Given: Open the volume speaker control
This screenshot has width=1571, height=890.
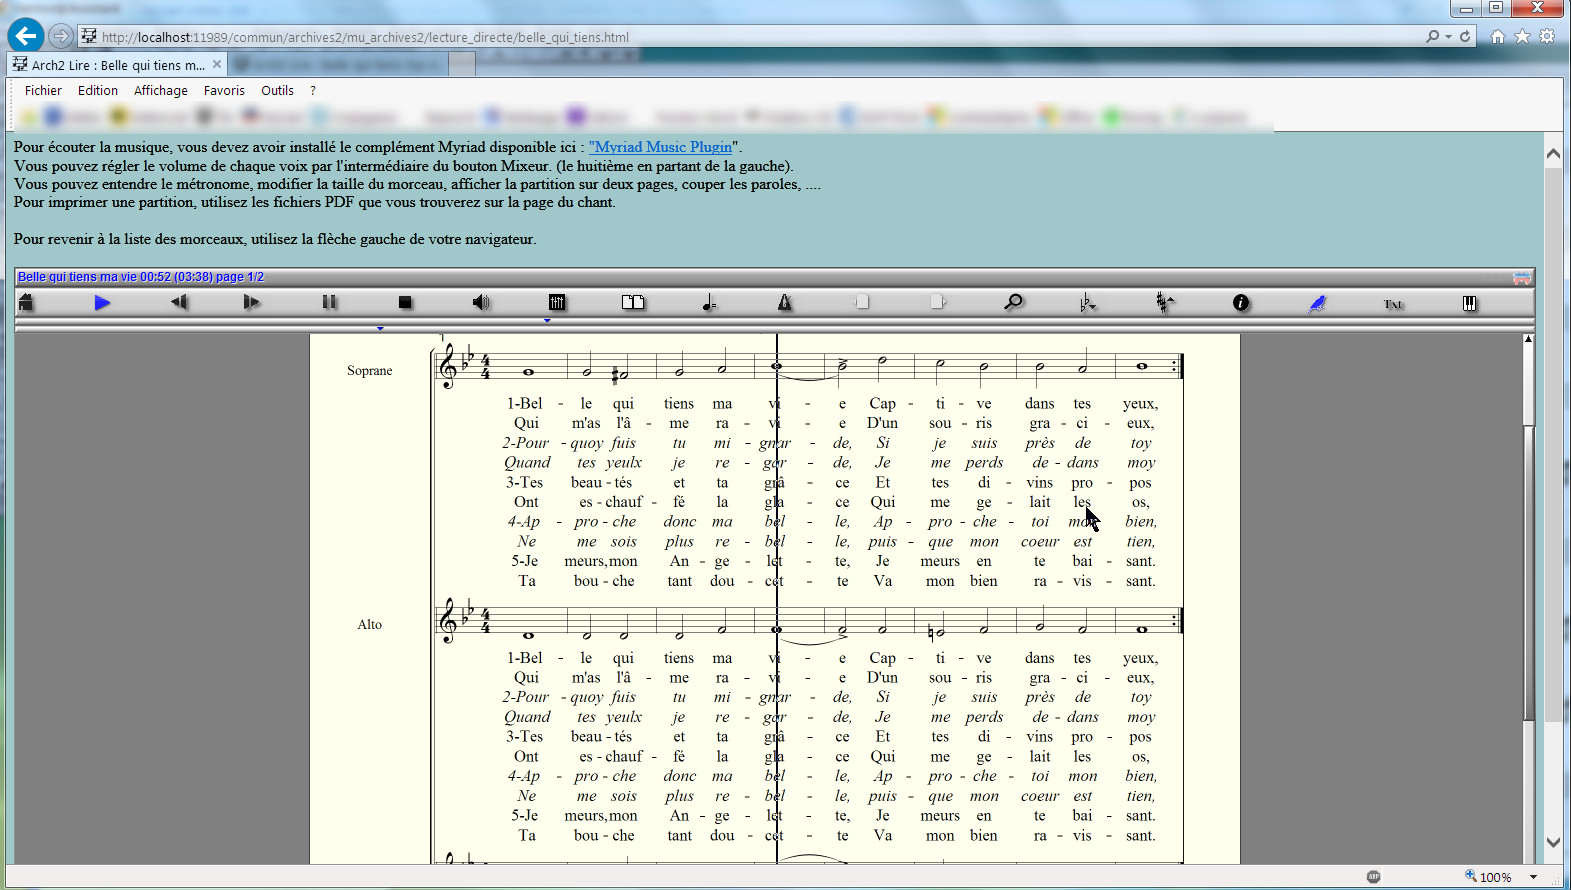Looking at the screenshot, I should pos(481,302).
